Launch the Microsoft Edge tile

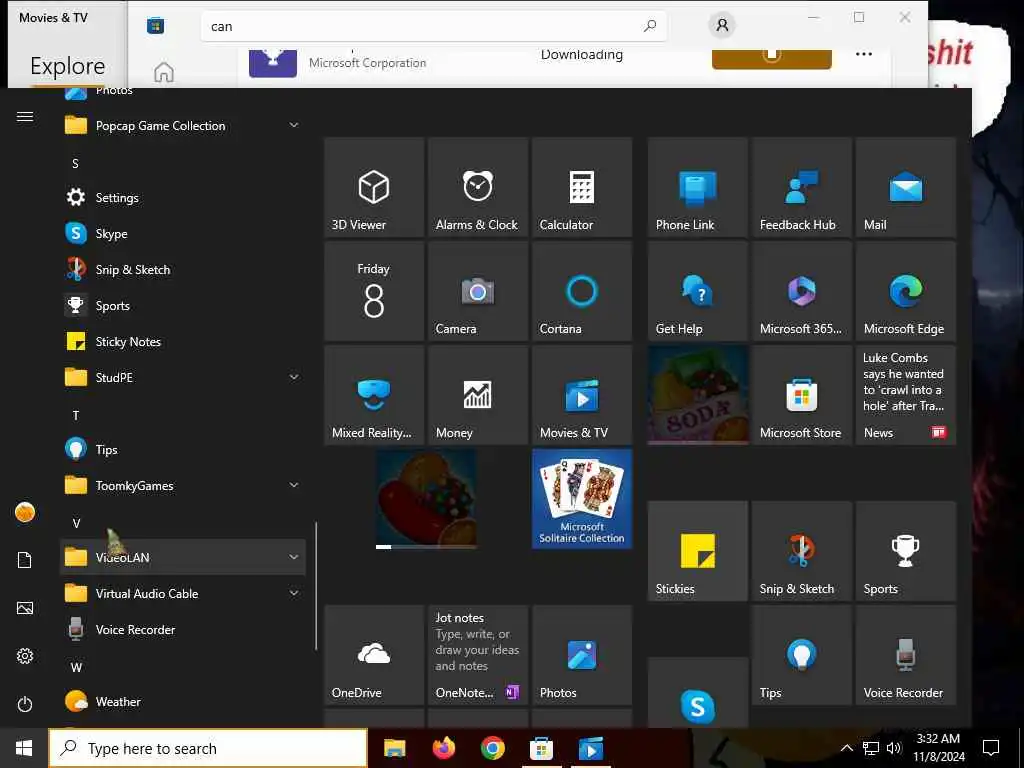(x=906, y=291)
